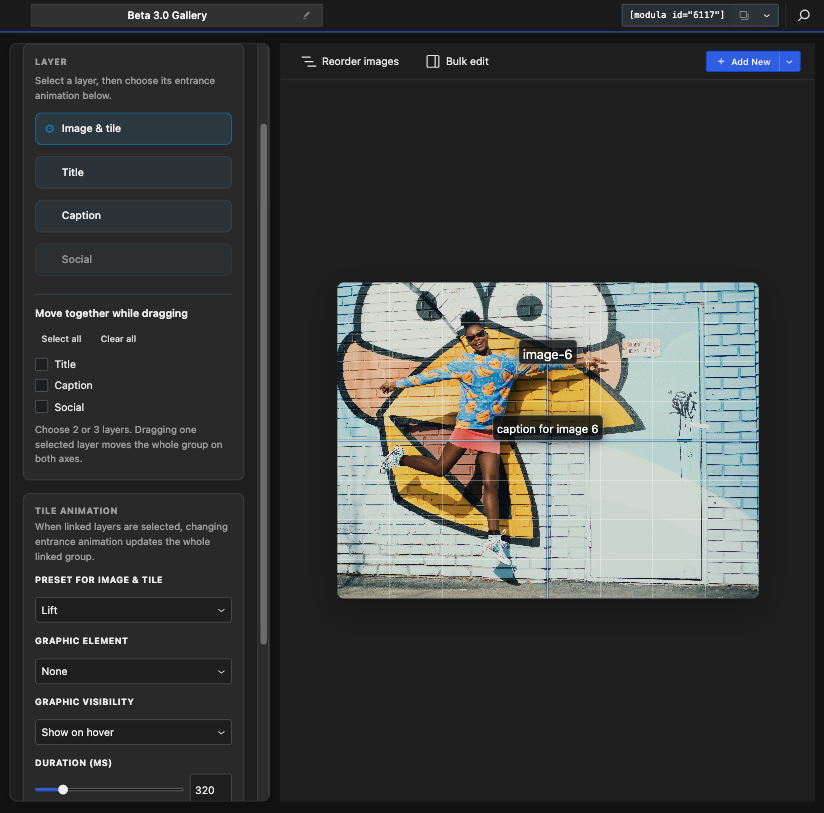Click the pencil edit icon beside gallery title

point(306,15)
